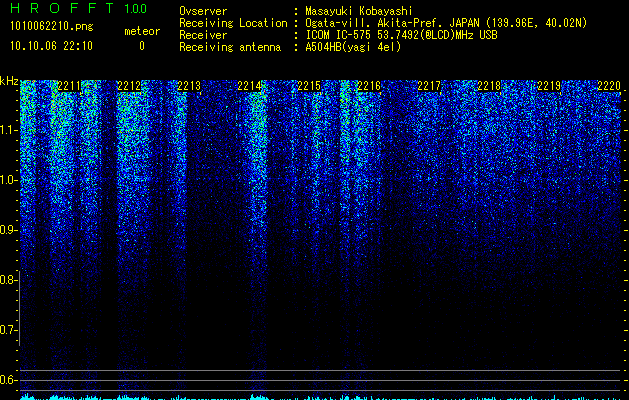The height and width of the screenshot is (400, 629).
Task: Click the 2220 time marker label
Action: click(609, 86)
